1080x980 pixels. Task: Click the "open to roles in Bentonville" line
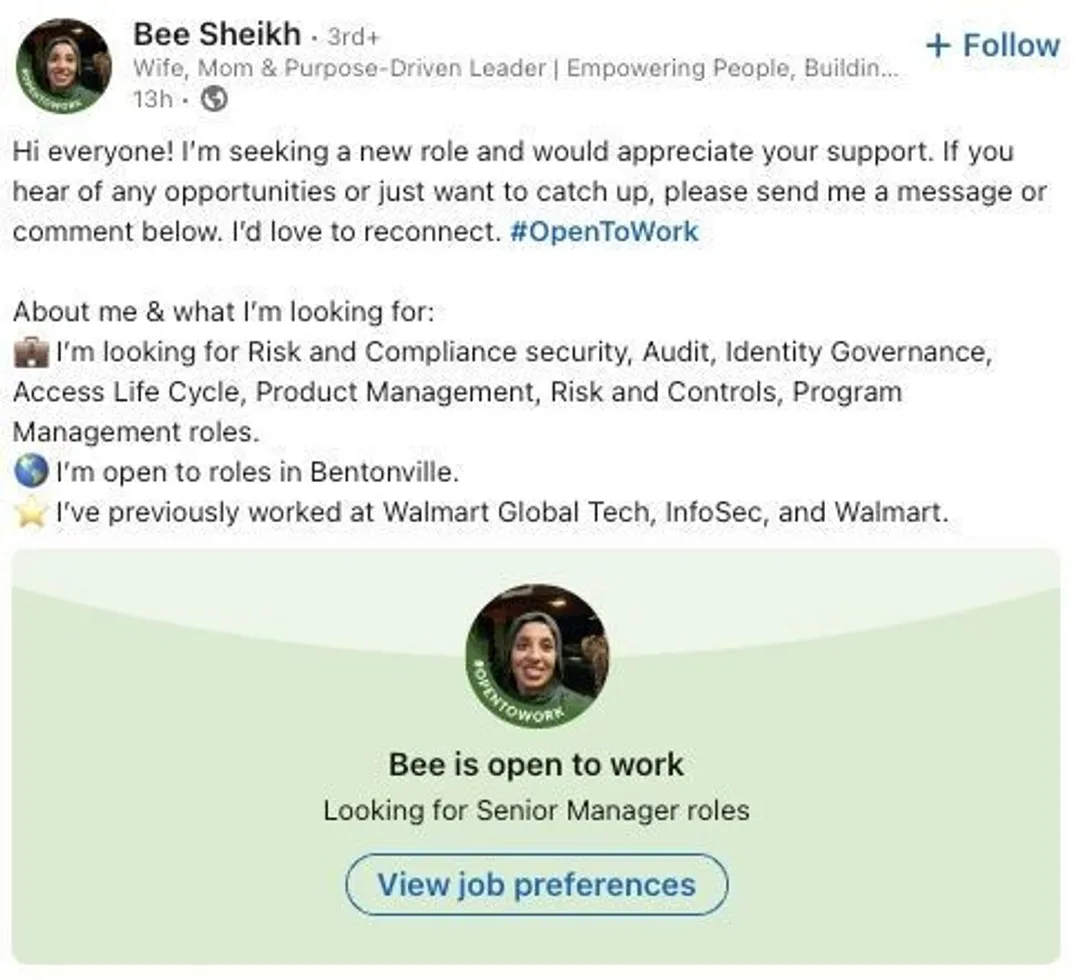point(257,472)
